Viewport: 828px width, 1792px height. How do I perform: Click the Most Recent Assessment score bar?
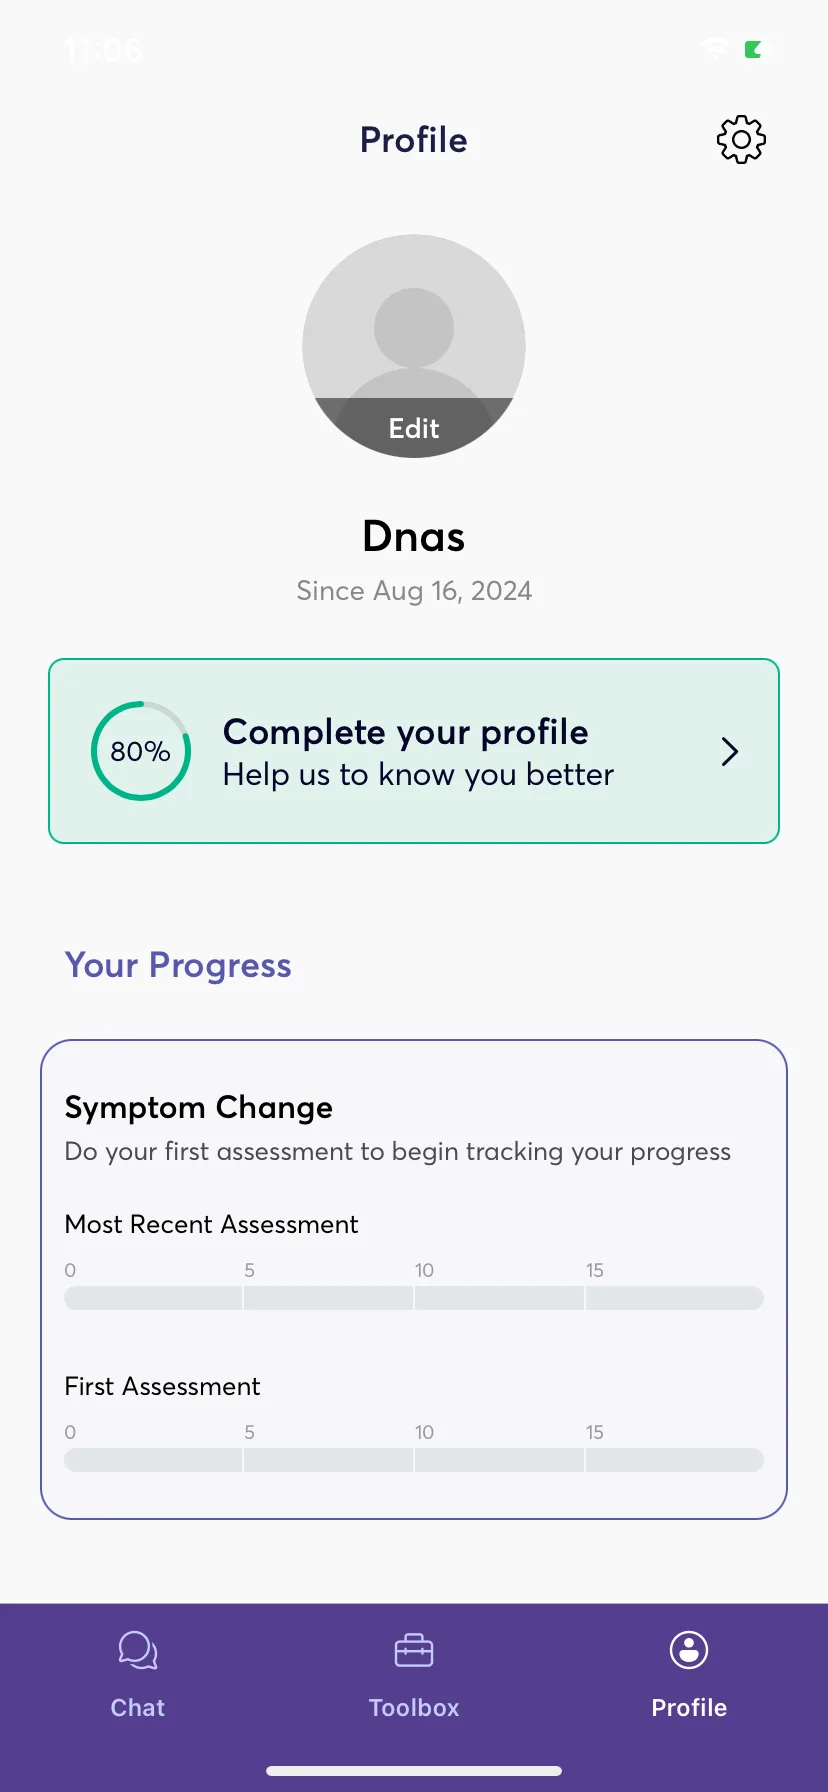[414, 1298]
